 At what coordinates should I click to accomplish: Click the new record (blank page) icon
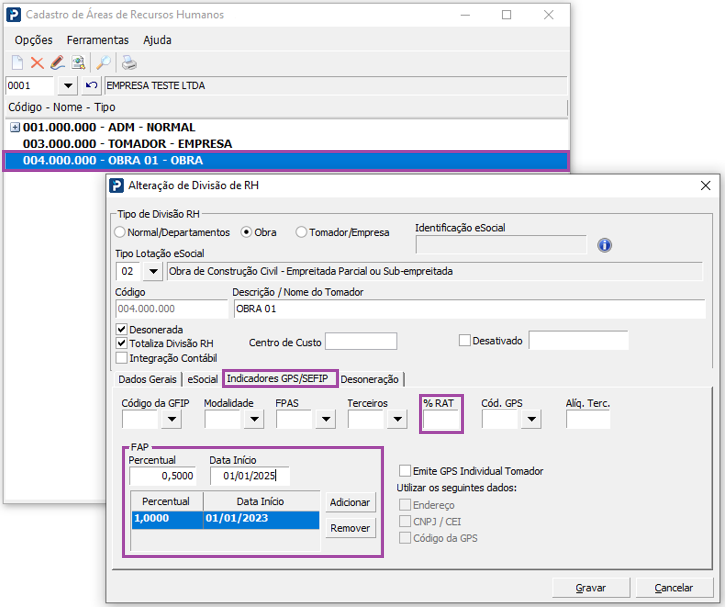coord(17,63)
